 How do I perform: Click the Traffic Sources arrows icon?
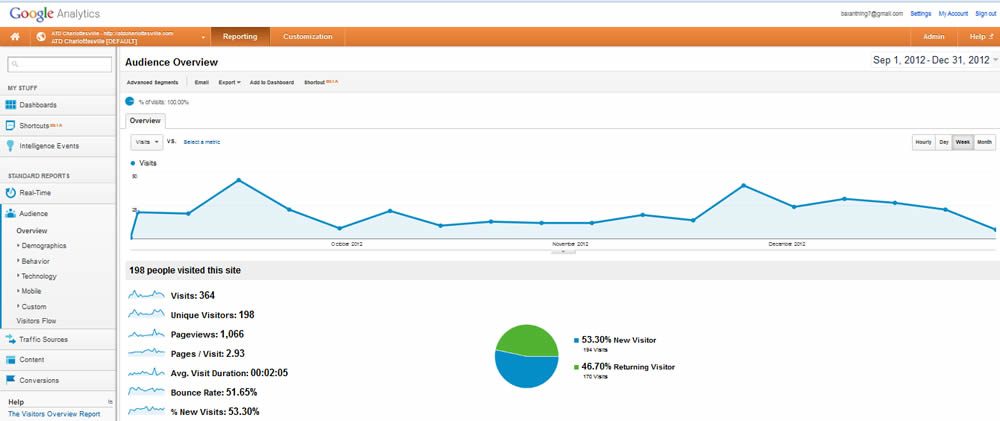click(11, 340)
